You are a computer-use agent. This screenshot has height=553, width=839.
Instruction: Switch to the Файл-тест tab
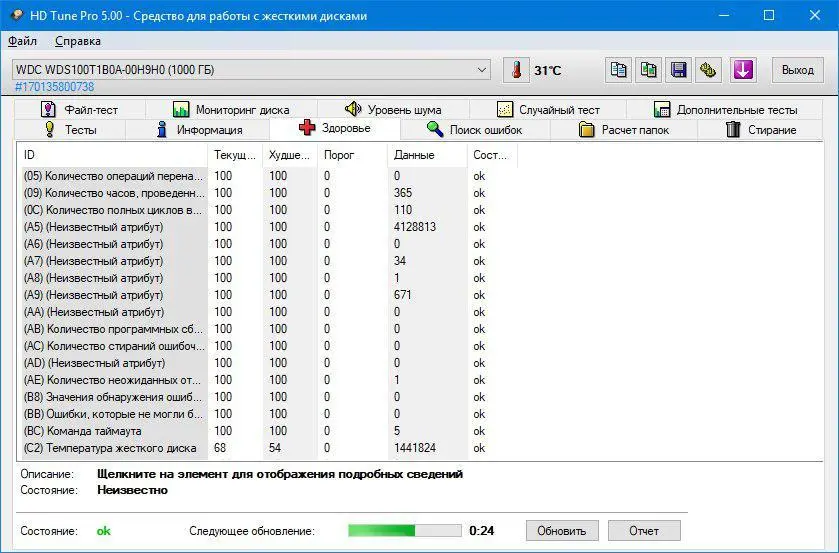click(80, 109)
